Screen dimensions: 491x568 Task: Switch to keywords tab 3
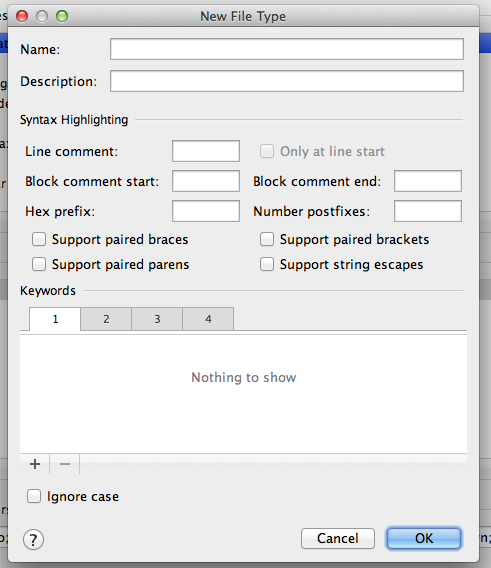[157, 319]
